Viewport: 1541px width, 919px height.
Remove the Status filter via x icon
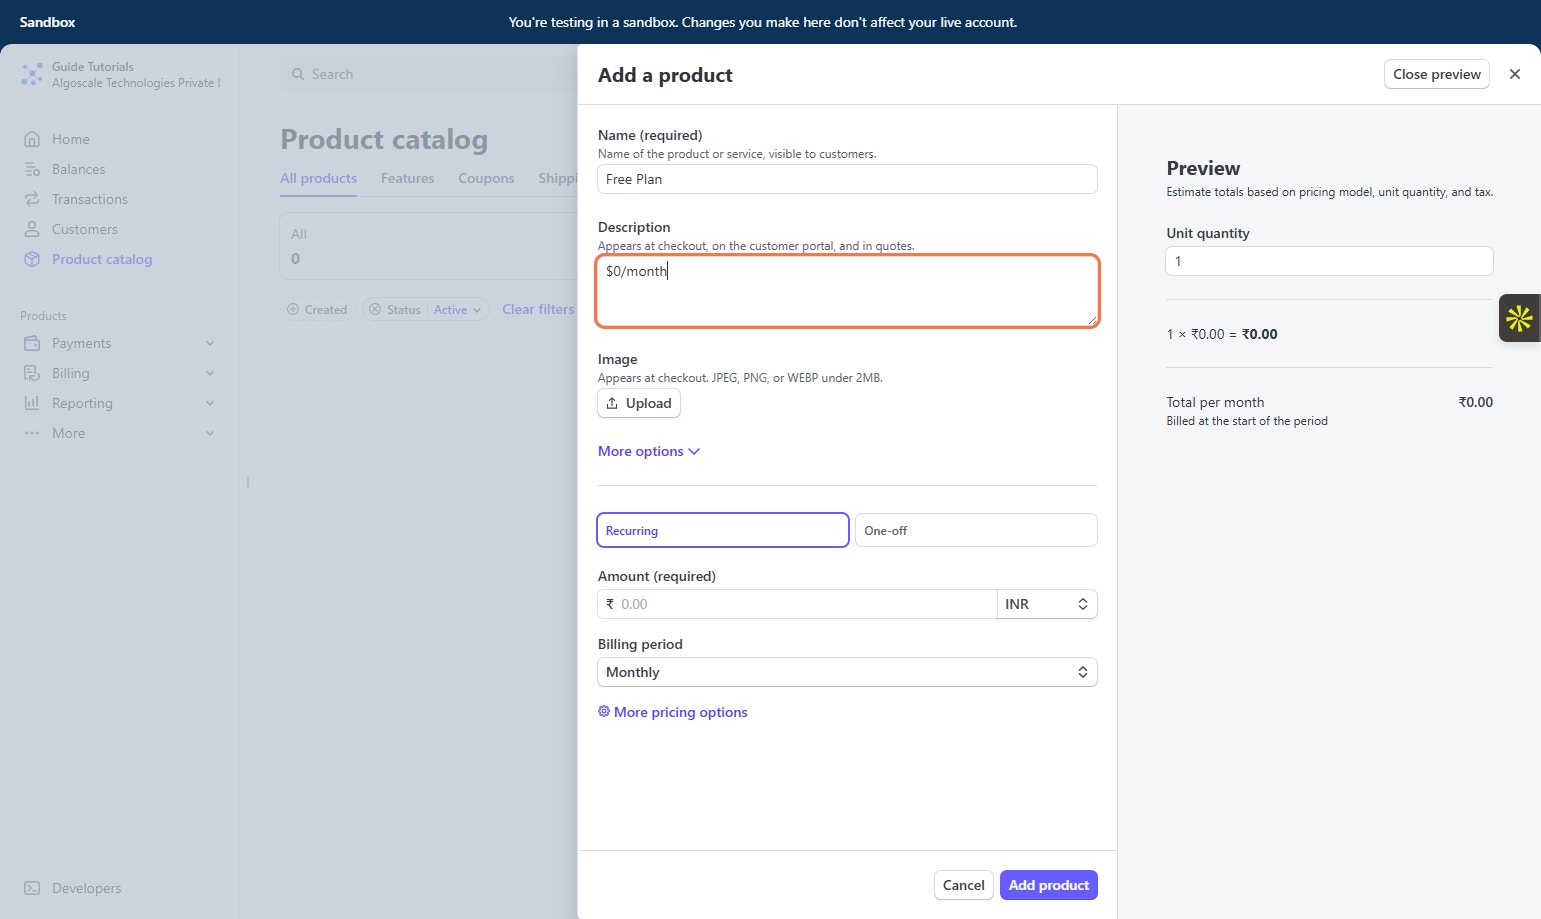click(375, 309)
